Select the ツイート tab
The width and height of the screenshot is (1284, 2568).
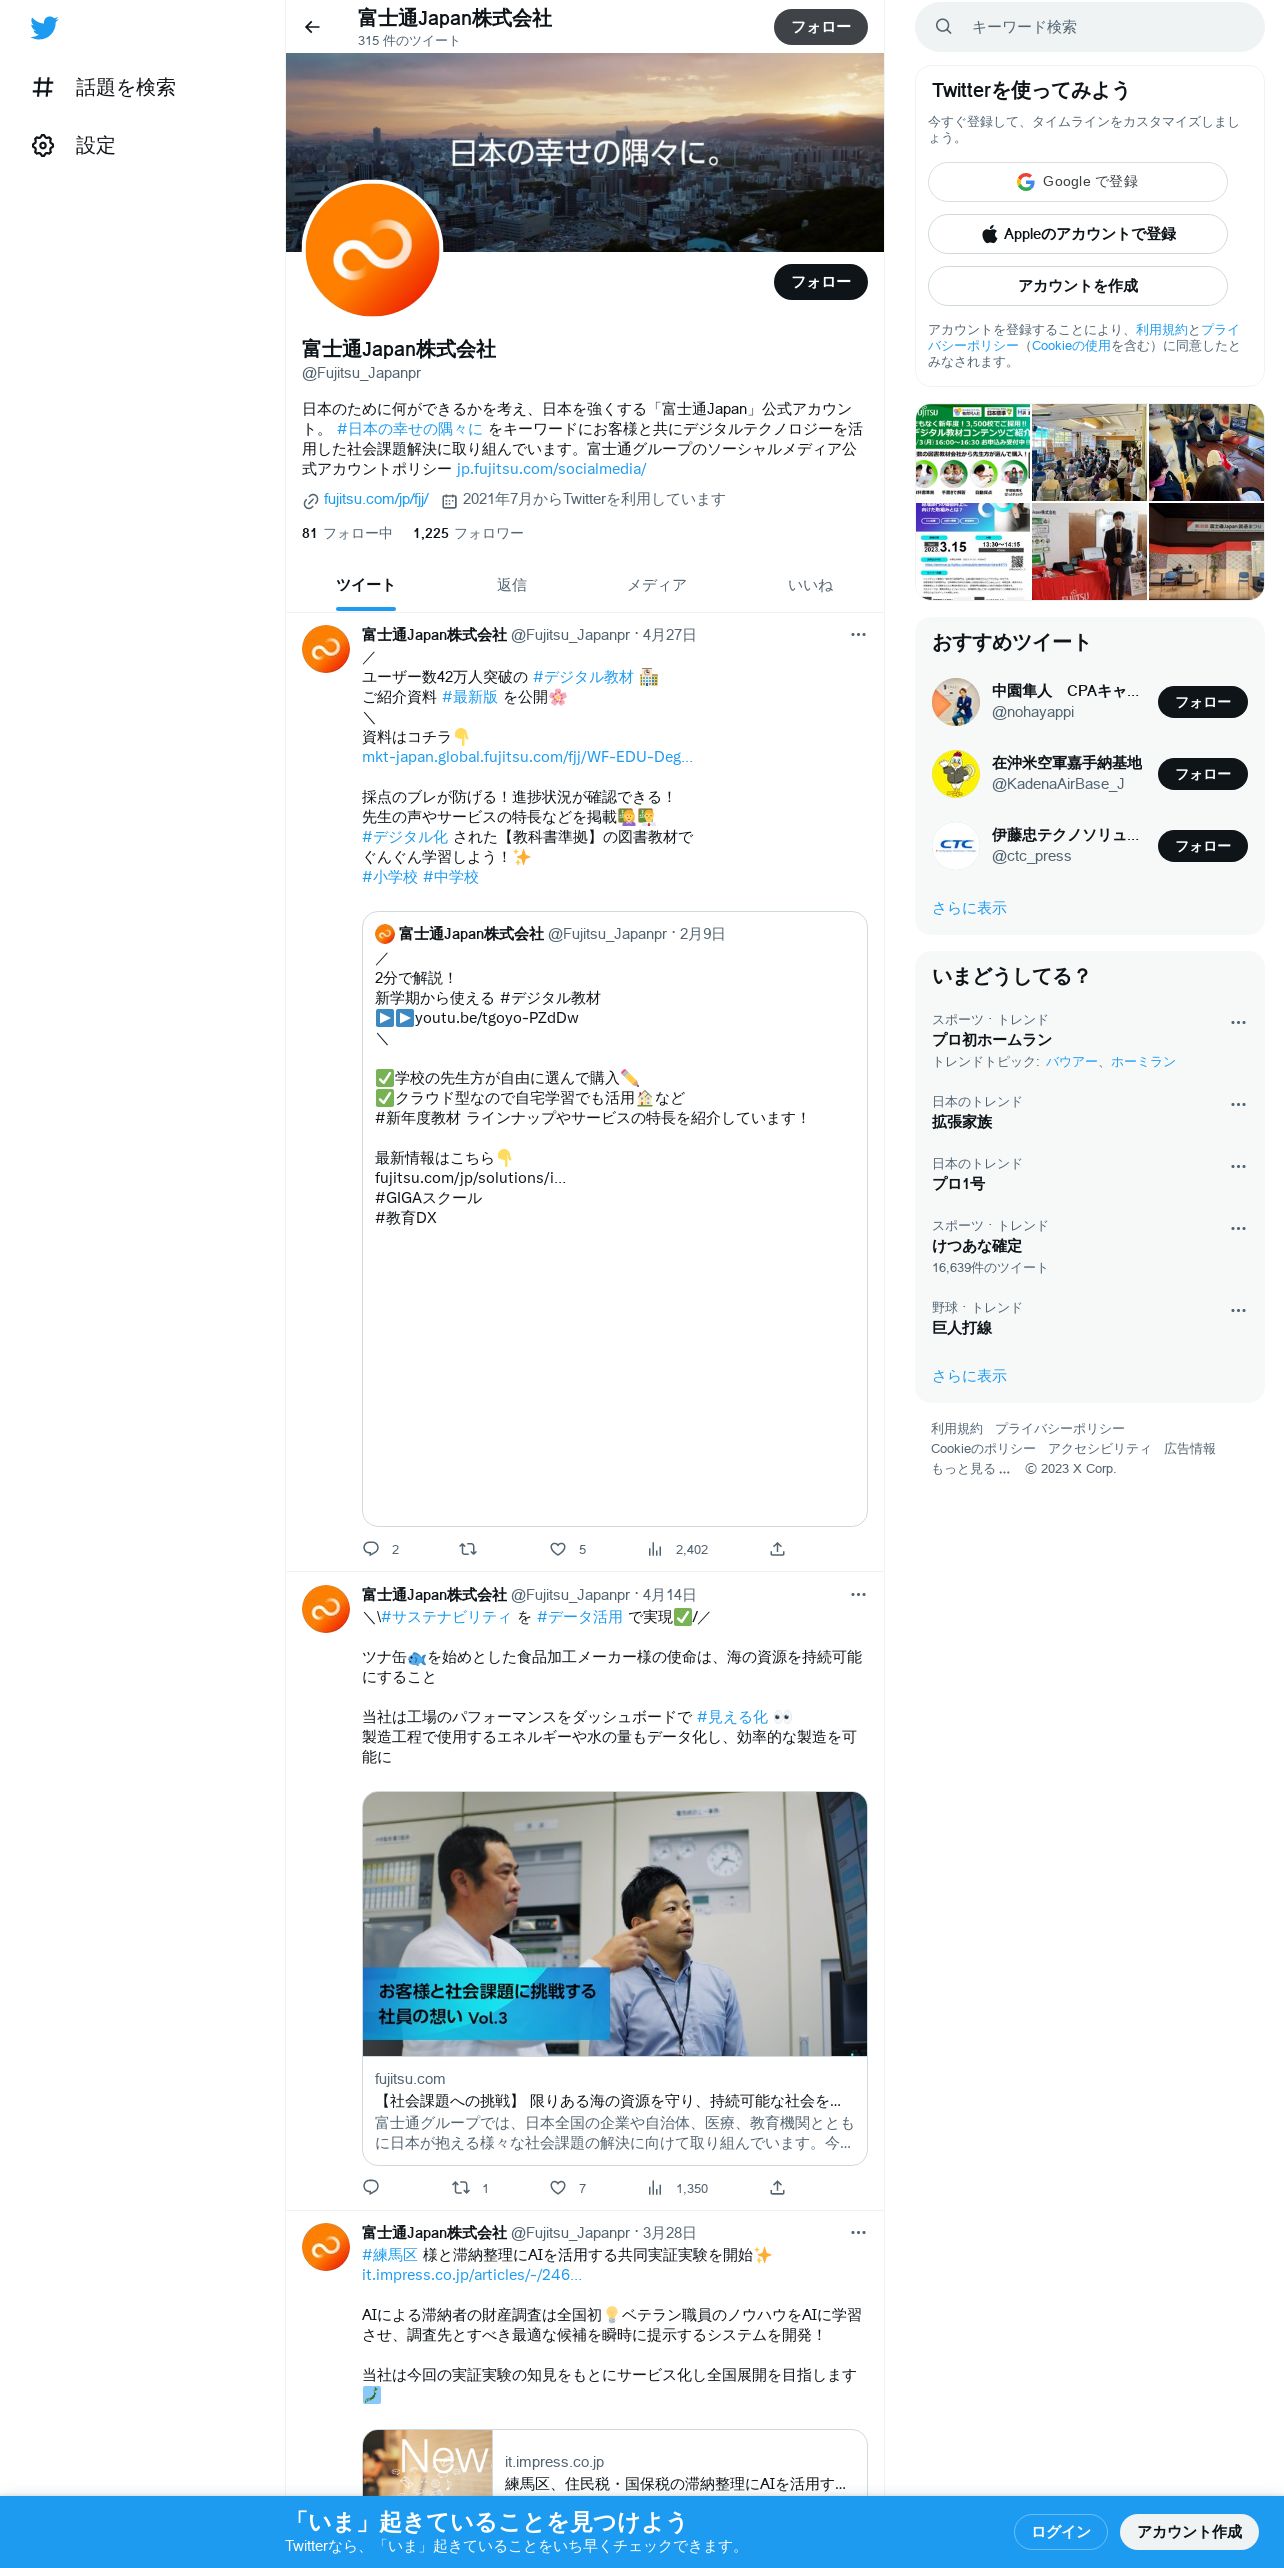365,585
